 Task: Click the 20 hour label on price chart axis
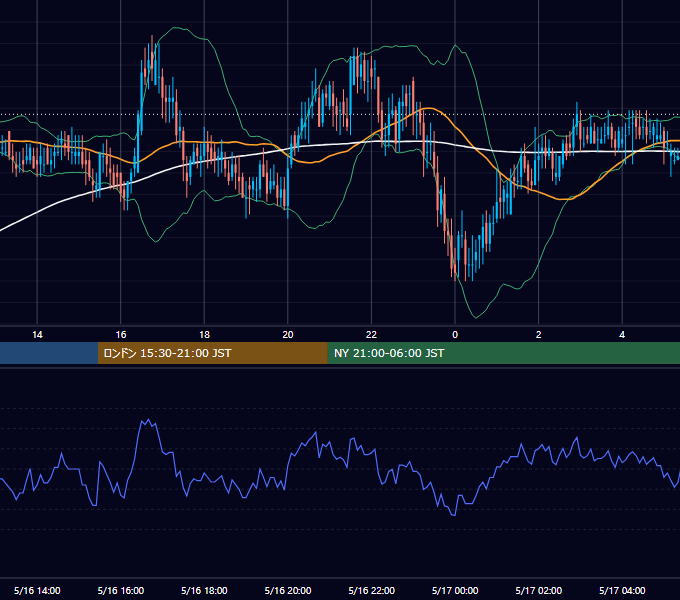tap(288, 335)
